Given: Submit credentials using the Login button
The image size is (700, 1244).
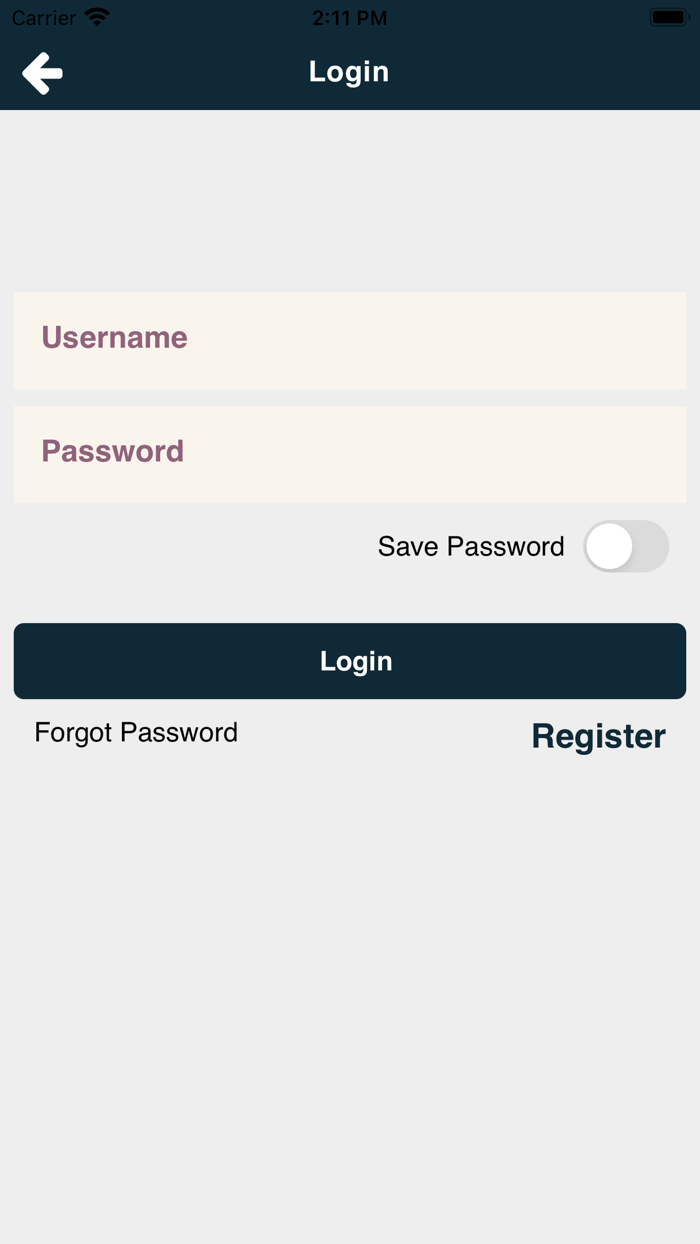Looking at the screenshot, I should (350, 661).
